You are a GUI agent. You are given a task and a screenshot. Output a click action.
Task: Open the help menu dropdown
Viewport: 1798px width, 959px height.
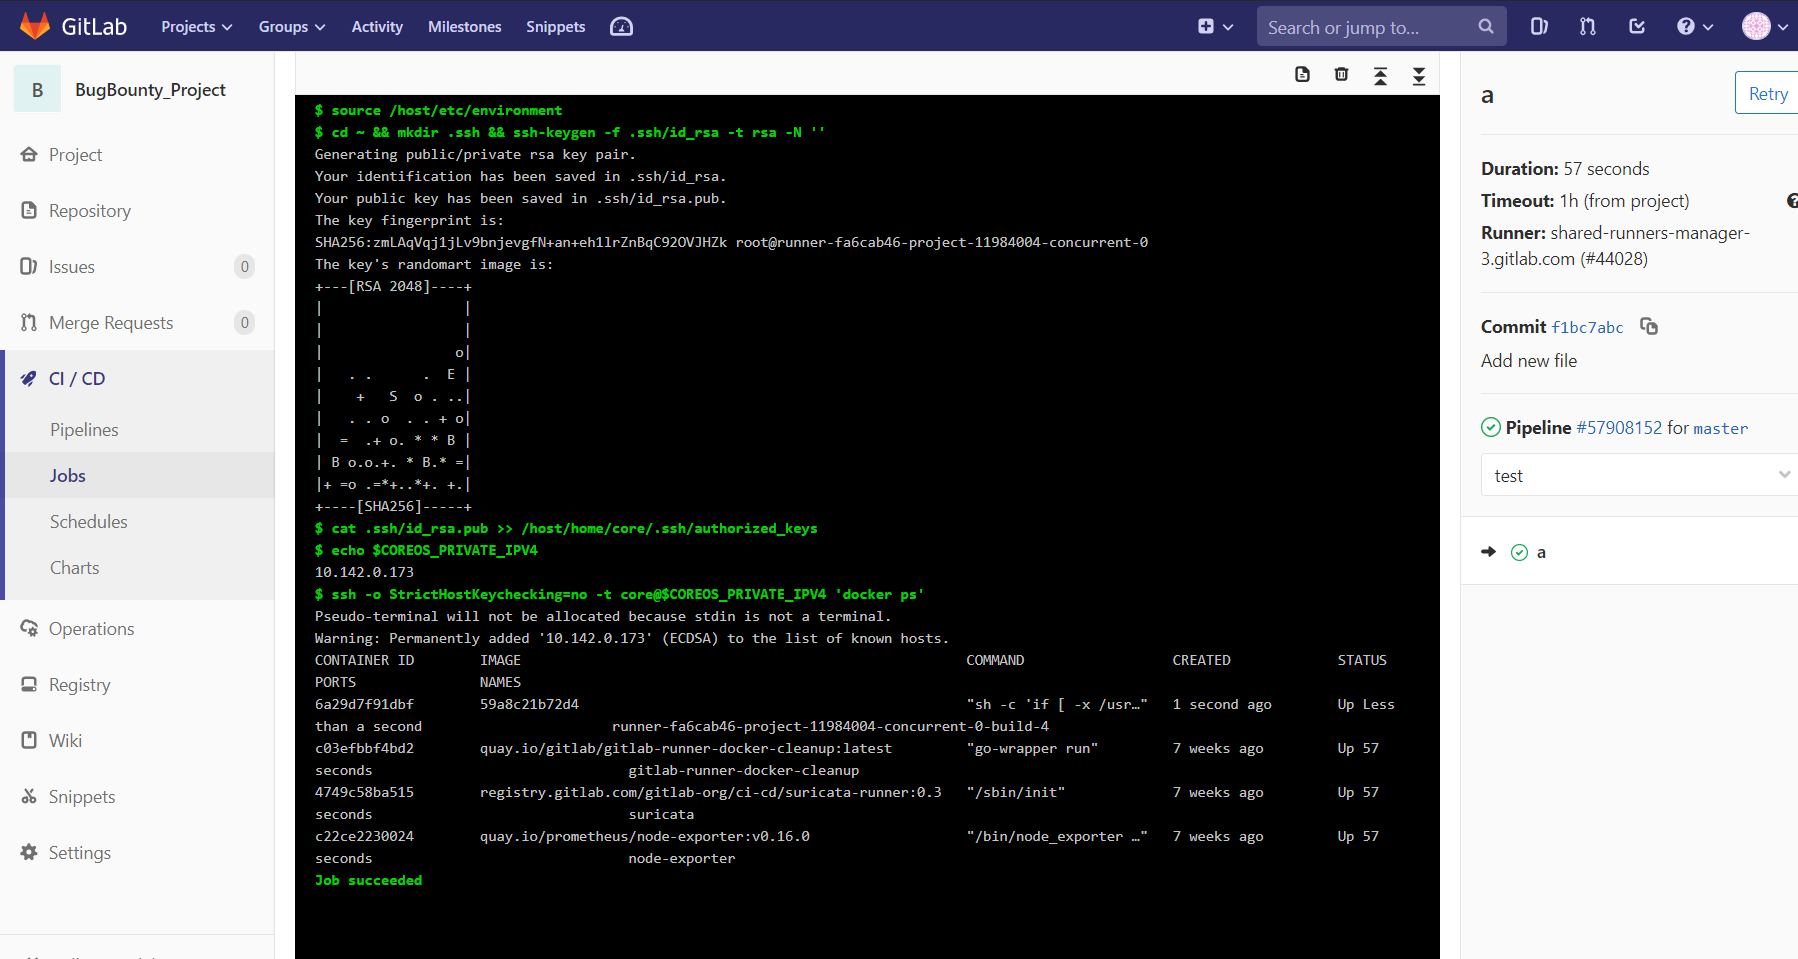click(1695, 27)
